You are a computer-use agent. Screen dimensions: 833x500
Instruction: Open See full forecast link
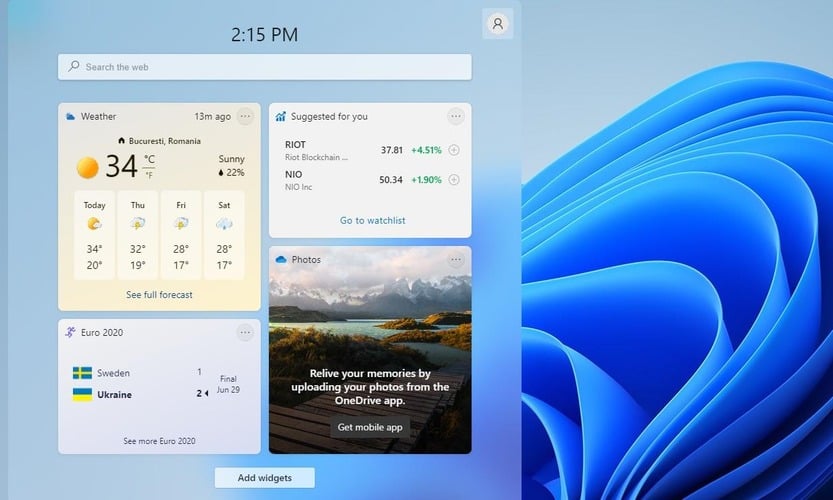[159, 294]
